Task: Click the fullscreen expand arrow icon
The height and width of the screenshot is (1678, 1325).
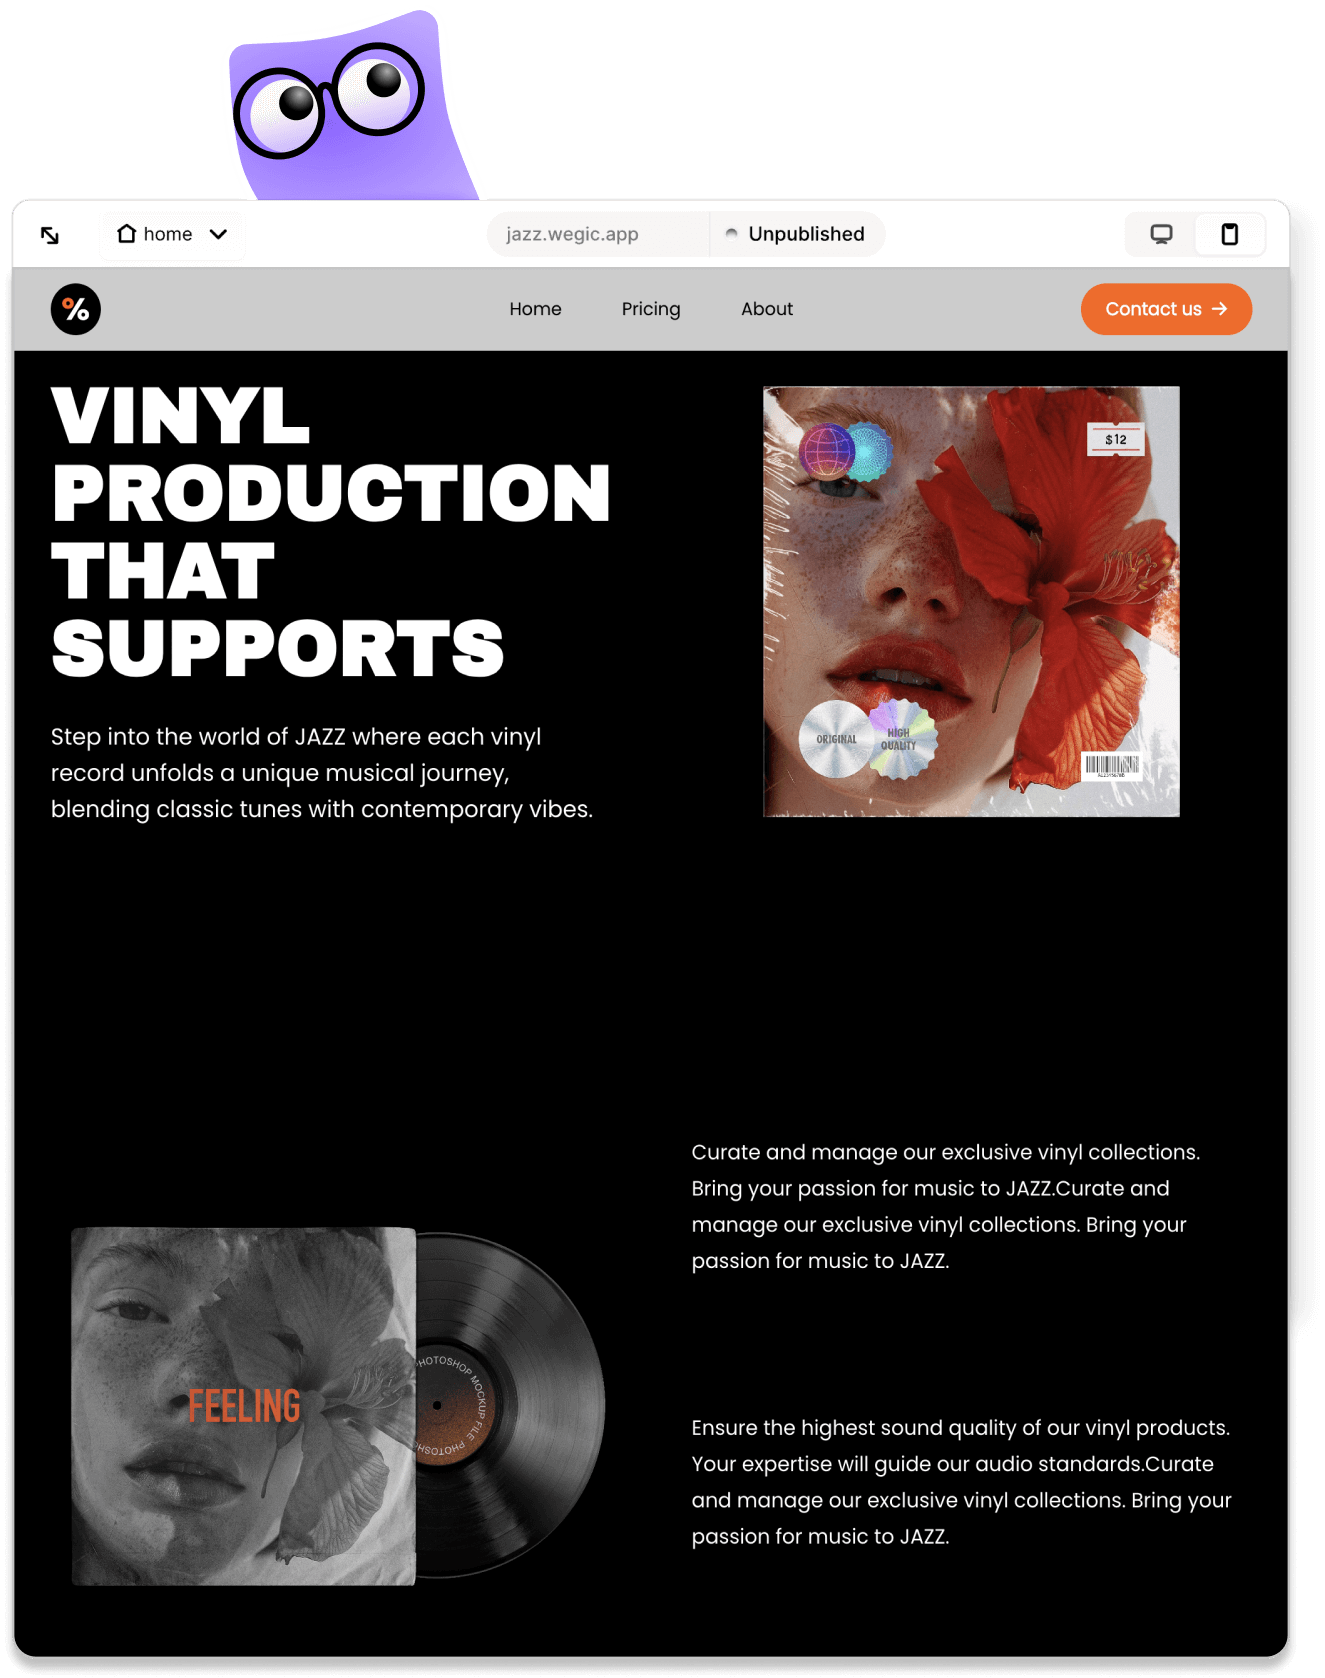Action: click(x=50, y=235)
